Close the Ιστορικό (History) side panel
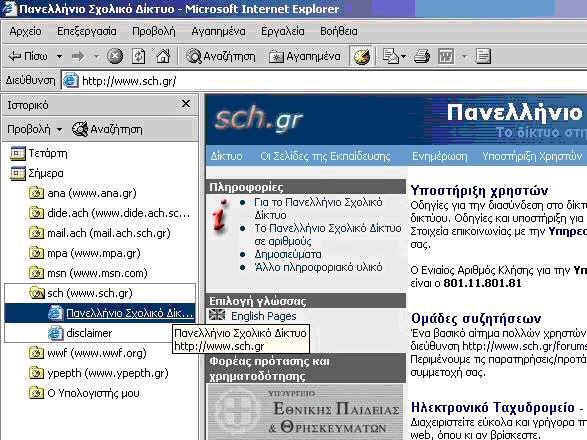This screenshot has width=587, height=440. coord(186,104)
